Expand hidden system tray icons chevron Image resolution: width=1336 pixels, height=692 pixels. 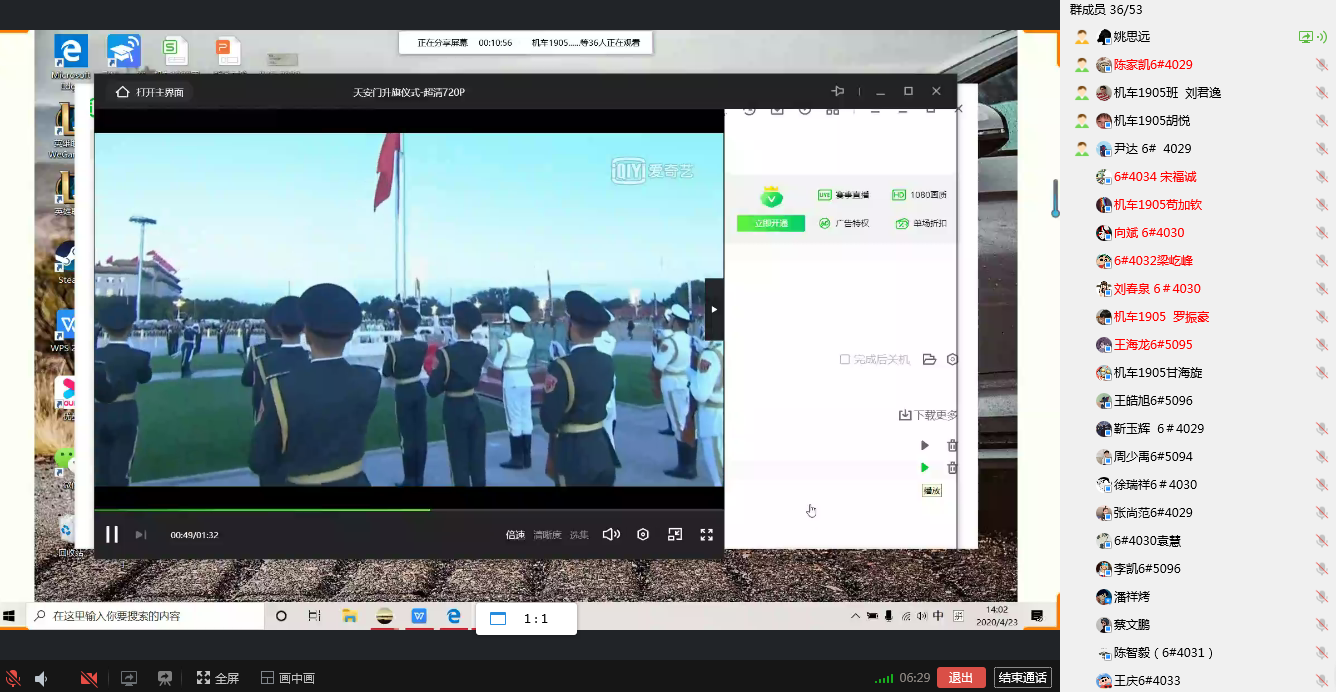click(856, 616)
